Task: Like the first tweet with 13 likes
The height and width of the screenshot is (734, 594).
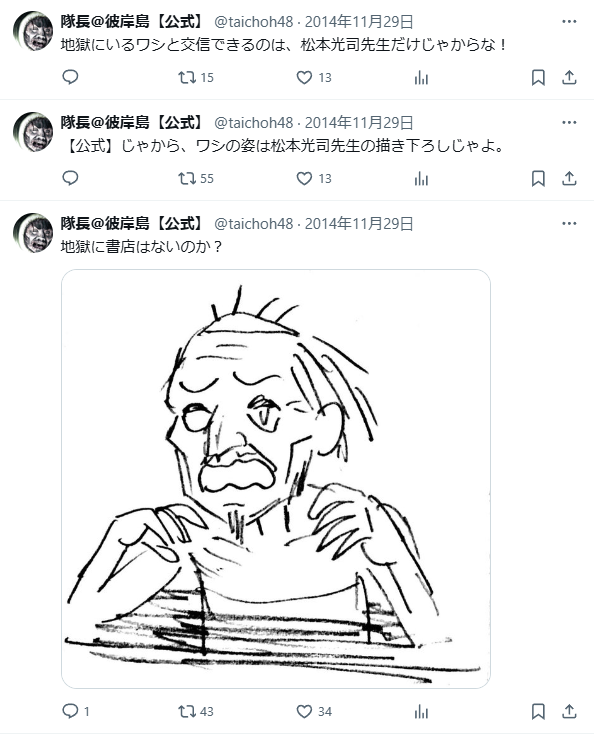Action: tap(314, 77)
